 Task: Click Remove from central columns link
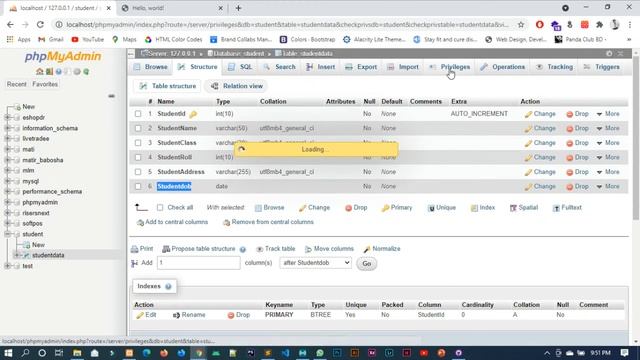coord(268,222)
